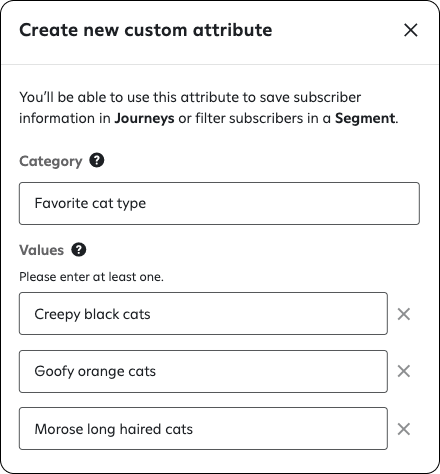Show help about attribute Values
This screenshot has height=474, width=440.
[x=79, y=250]
